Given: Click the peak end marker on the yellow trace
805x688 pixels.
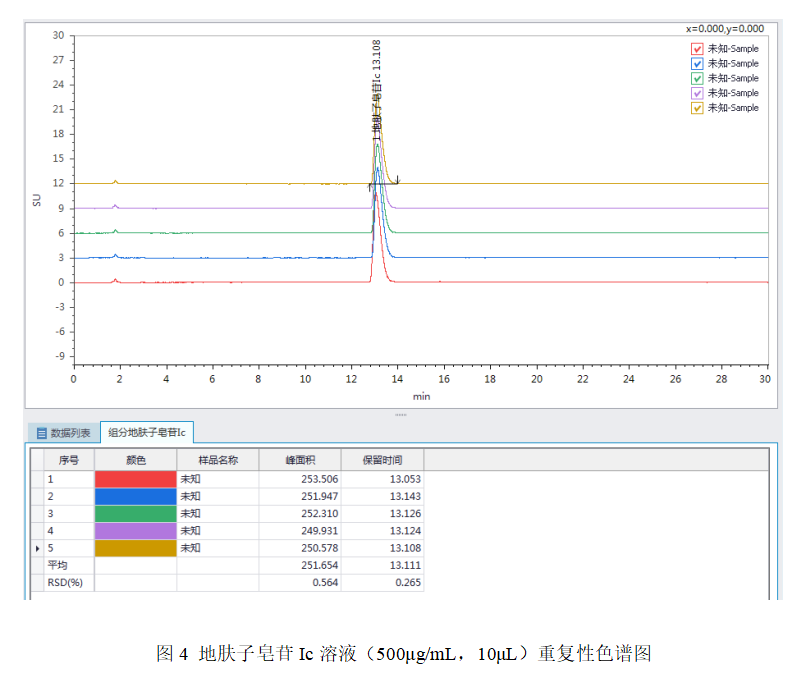Looking at the screenshot, I should coord(397,180).
